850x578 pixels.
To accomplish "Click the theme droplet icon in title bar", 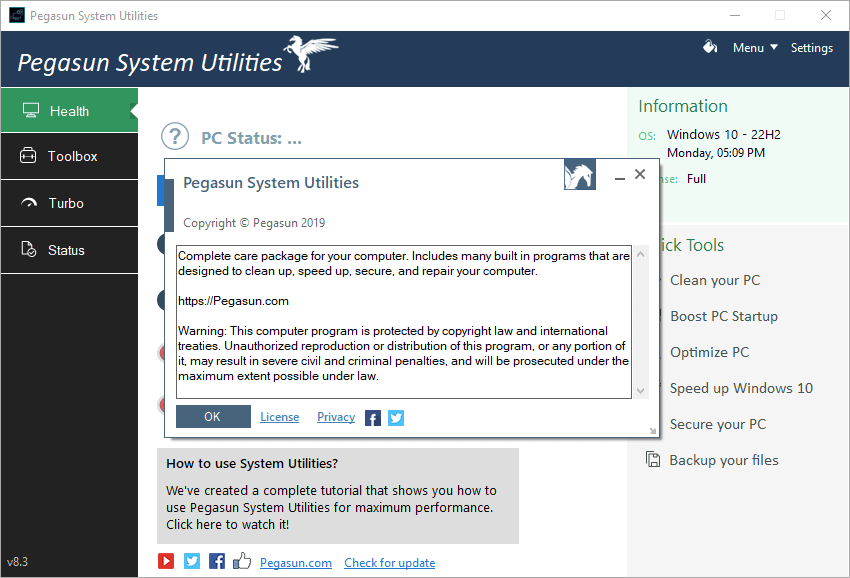I will [x=710, y=47].
